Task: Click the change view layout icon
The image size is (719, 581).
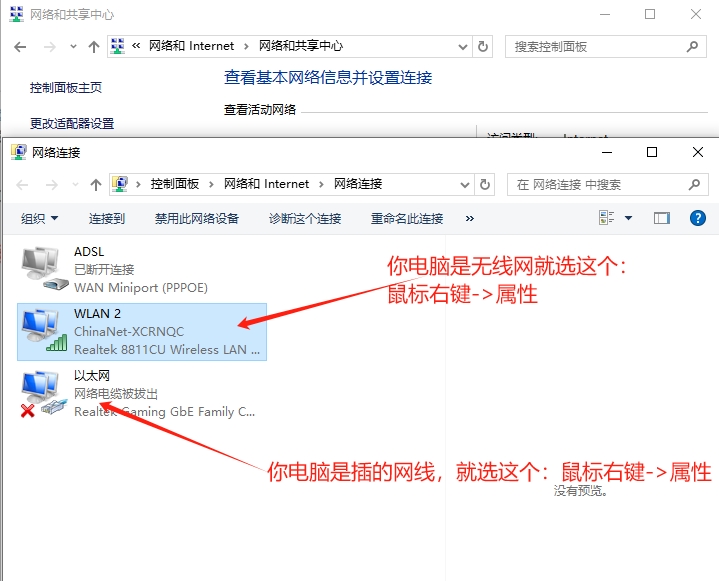Action: [606, 218]
